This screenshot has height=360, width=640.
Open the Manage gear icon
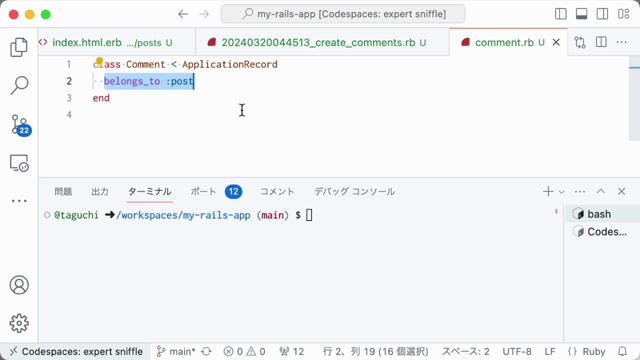(19, 323)
